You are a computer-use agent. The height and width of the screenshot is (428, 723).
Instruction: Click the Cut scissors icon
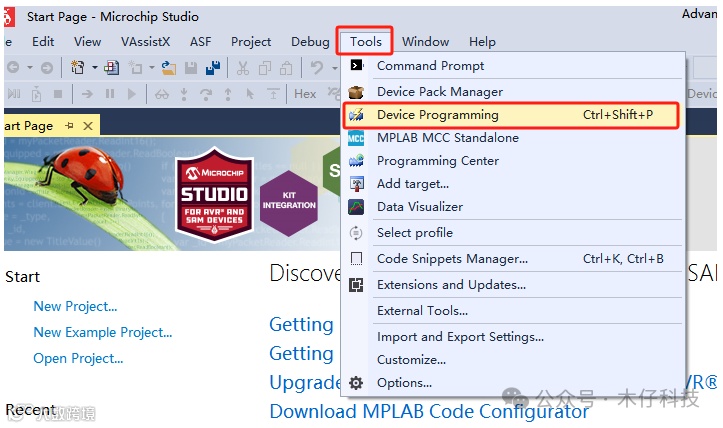(x=243, y=68)
